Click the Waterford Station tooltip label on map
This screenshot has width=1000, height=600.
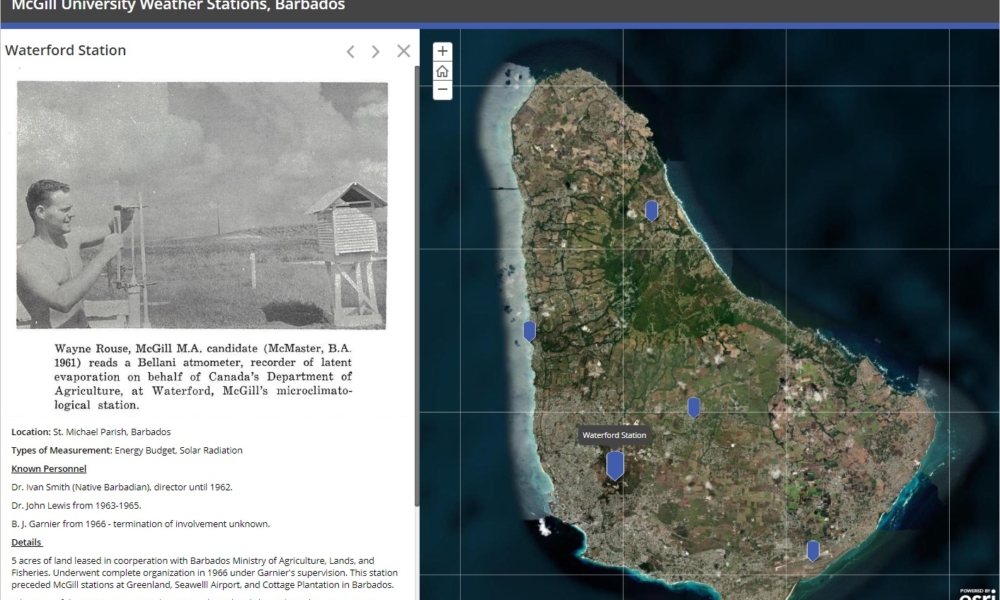(614, 435)
